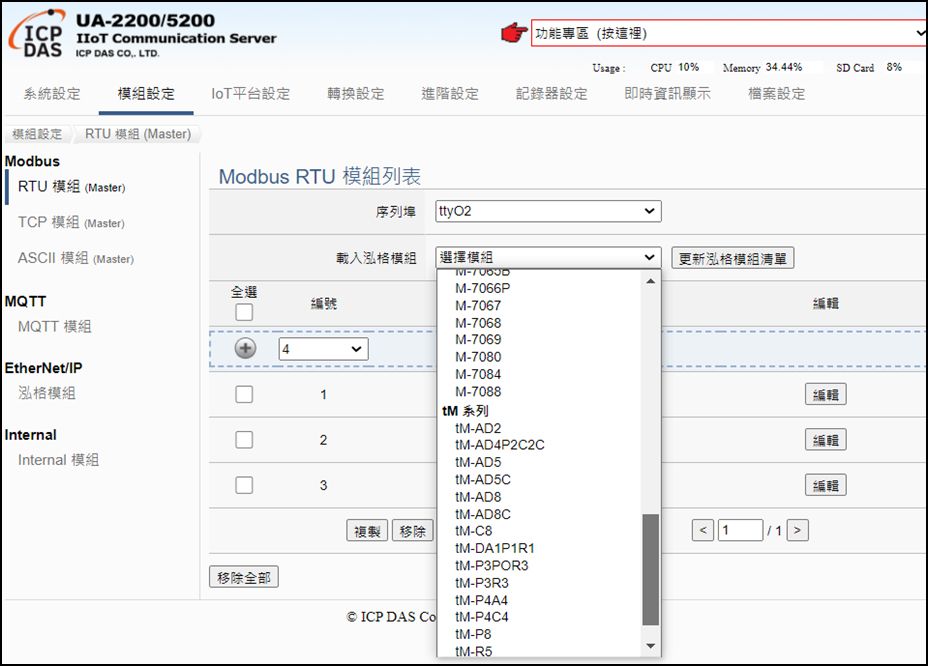The width and height of the screenshot is (928, 666).
Task: Choose tM-AD2 from the module list
Action: [x=540, y=428]
